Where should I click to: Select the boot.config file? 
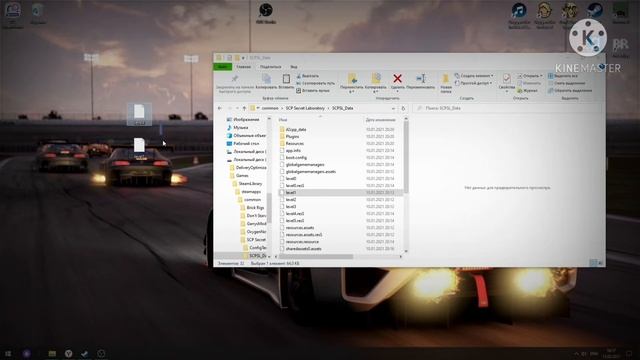click(x=293, y=158)
